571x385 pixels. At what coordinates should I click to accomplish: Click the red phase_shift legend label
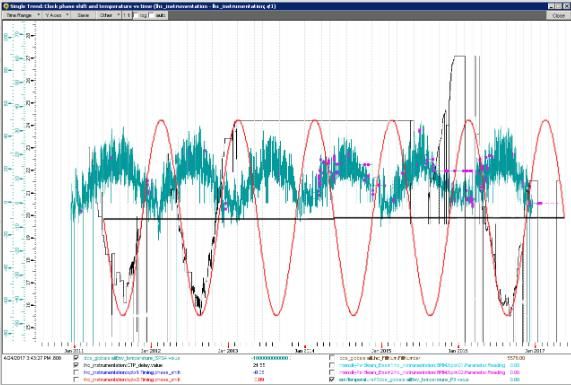click(x=131, y=380)
